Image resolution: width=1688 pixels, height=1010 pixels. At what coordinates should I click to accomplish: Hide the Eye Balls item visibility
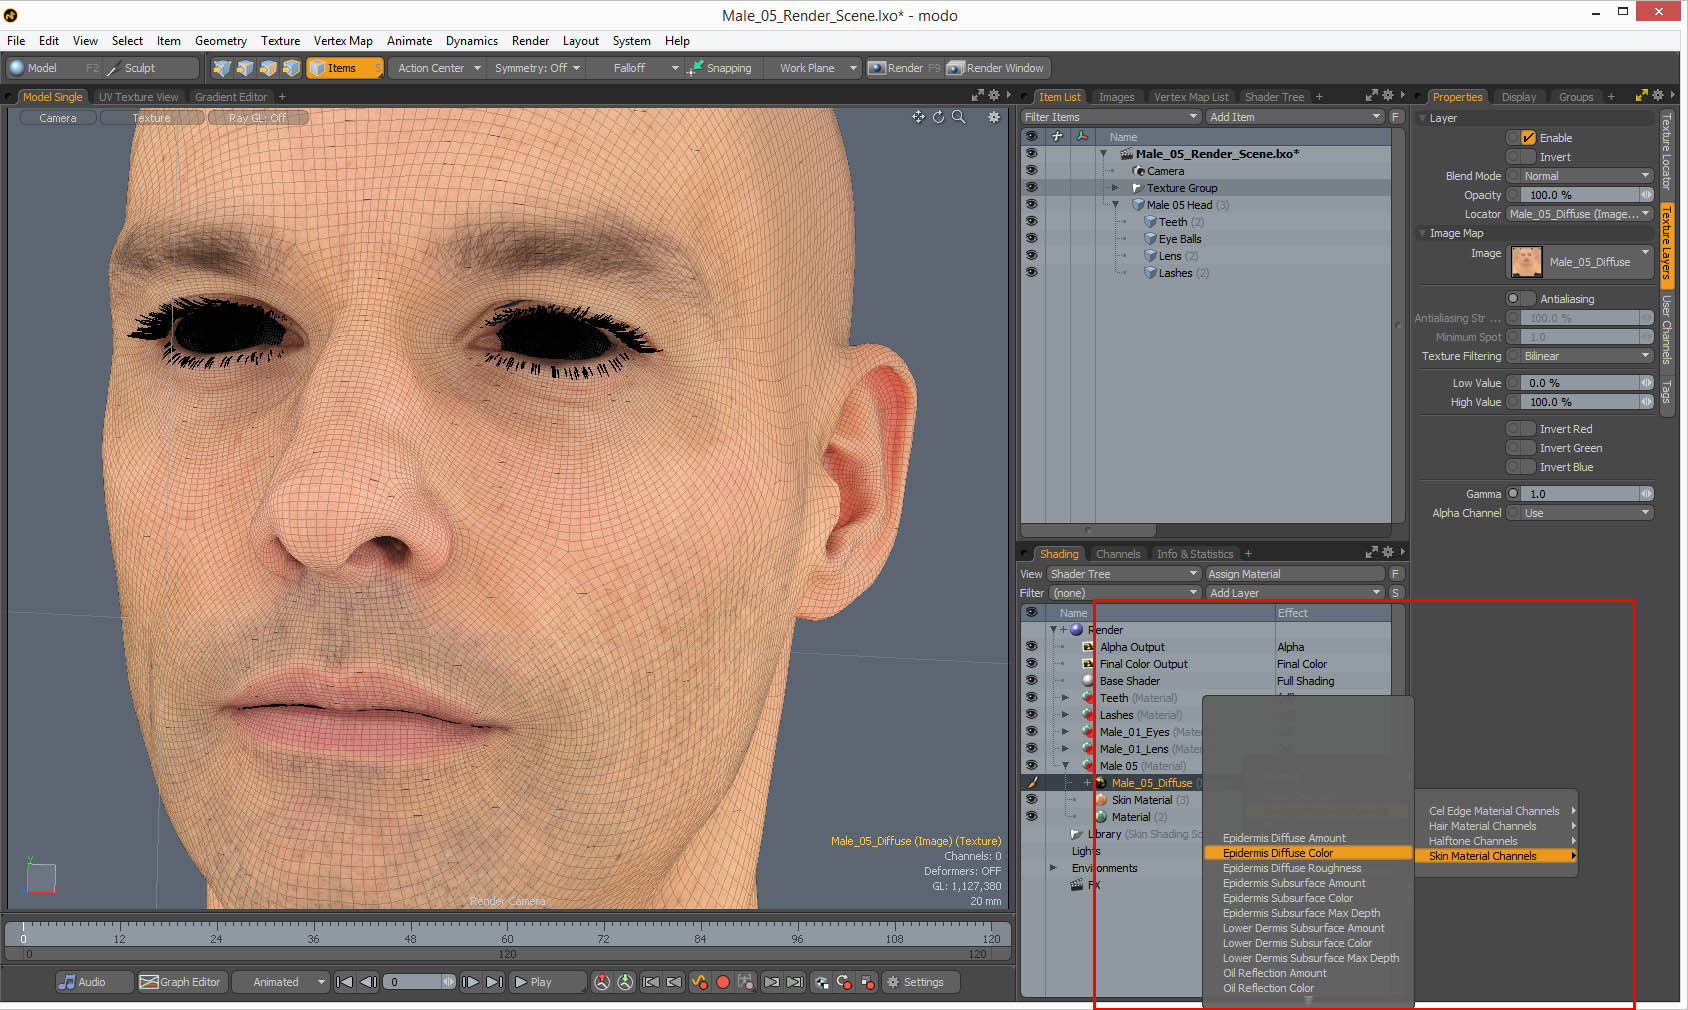[x=1031, y=238]
